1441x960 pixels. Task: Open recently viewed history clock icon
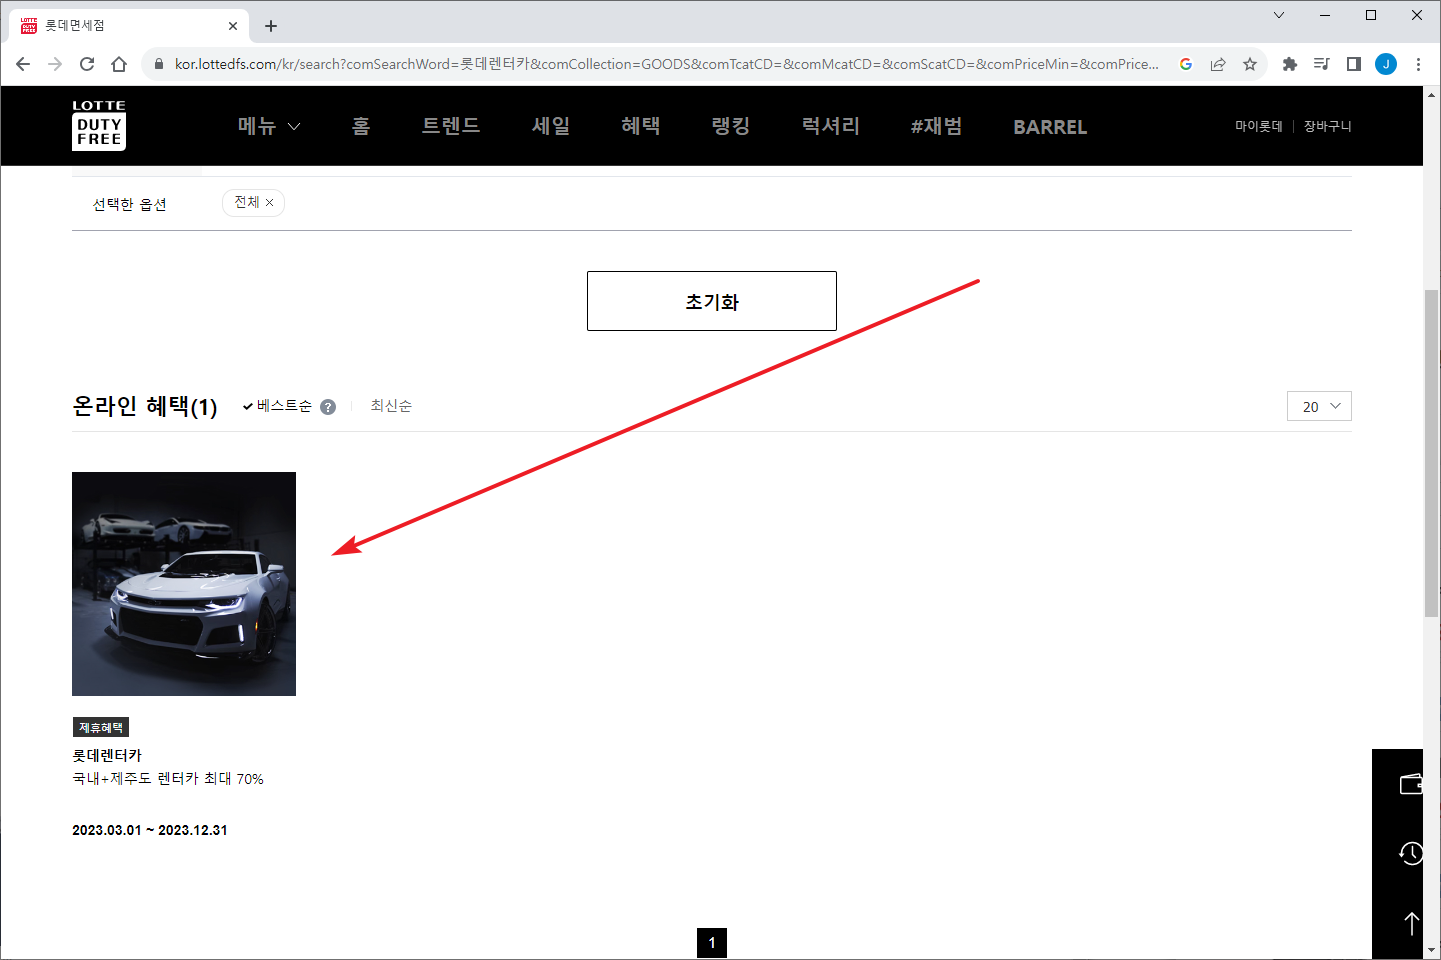tap(1411, 853)
